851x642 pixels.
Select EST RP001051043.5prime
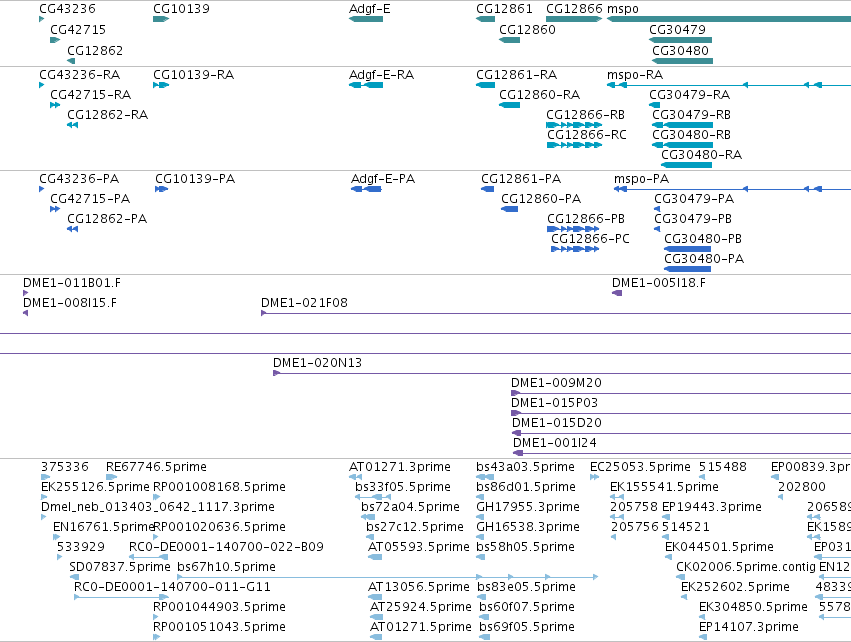tap(219, 627)
